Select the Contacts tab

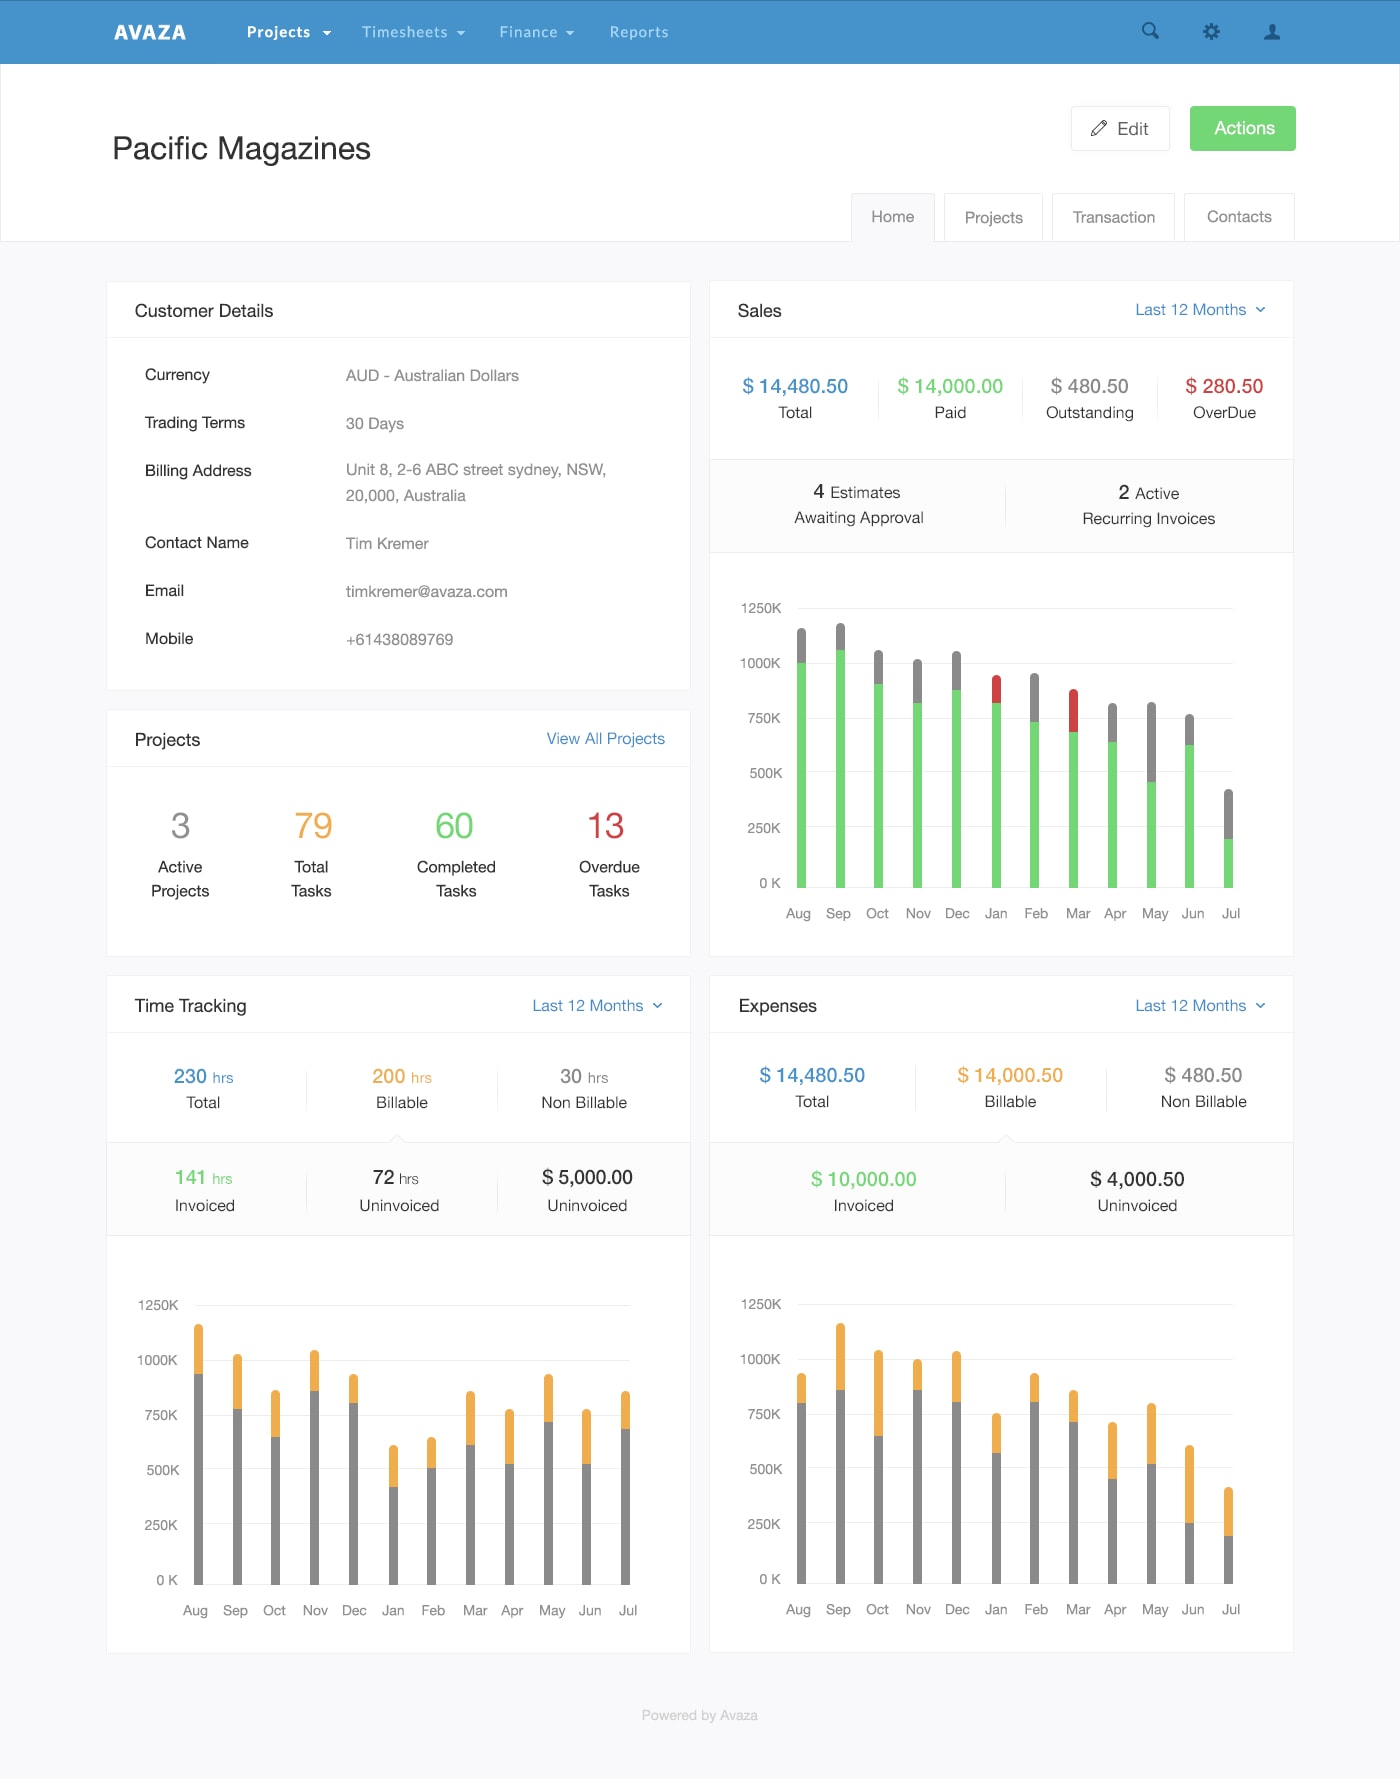point(1238,217)
